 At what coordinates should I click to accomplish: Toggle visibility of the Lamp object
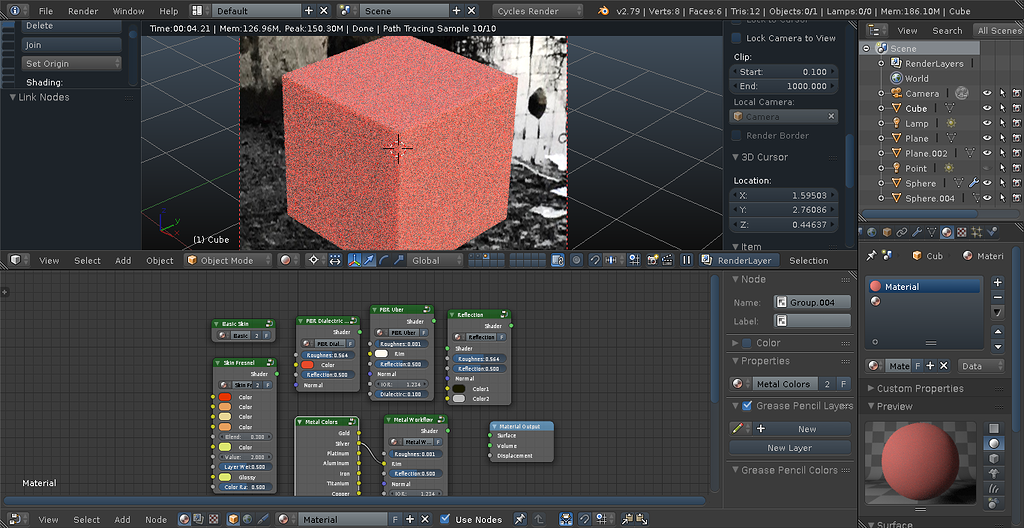987,123
